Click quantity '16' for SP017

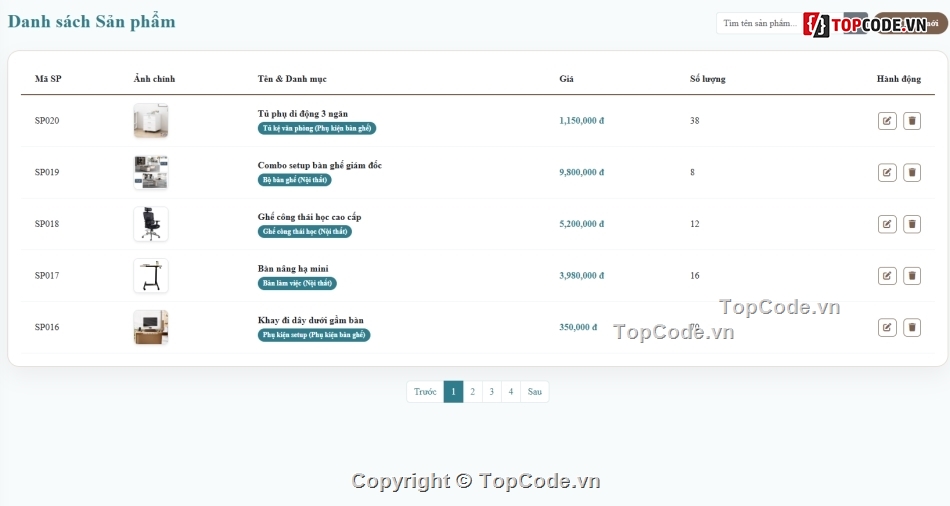tap(694, 275)
